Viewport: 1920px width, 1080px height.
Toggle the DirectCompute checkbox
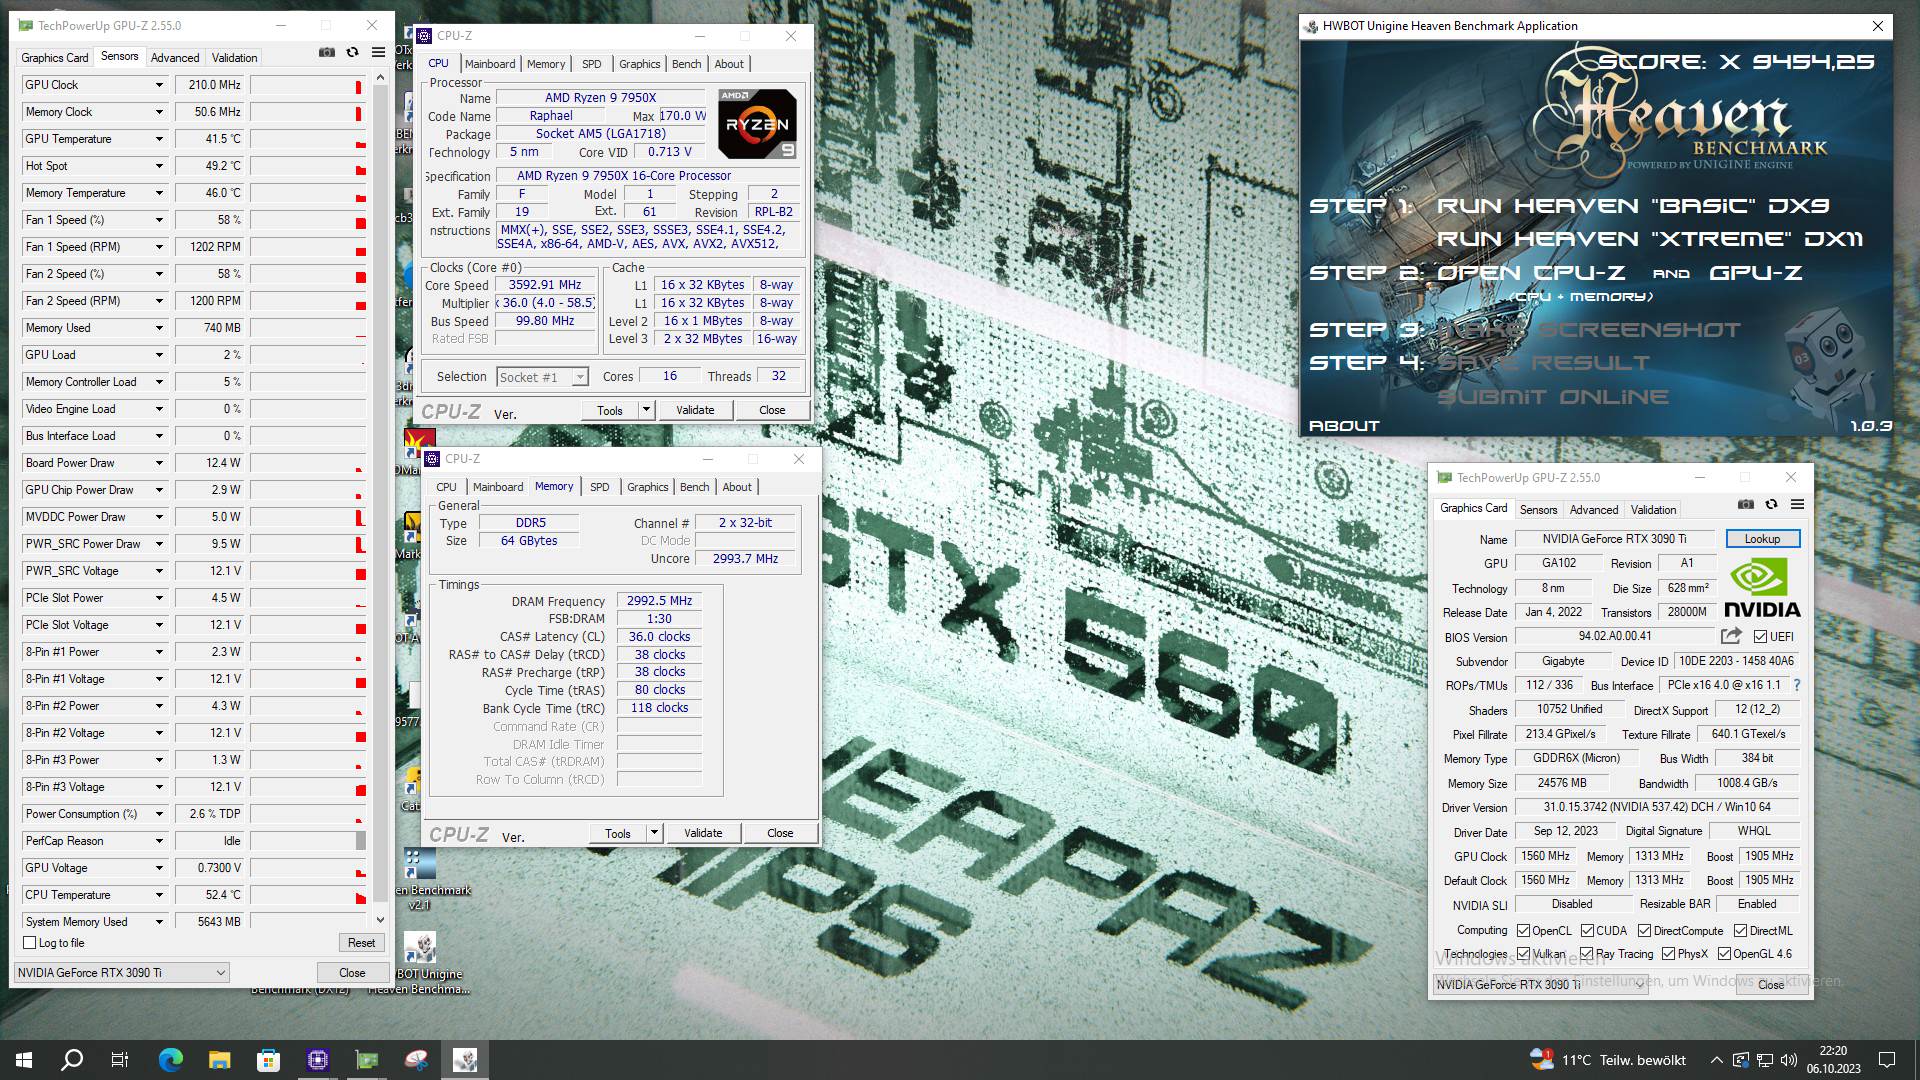tap(1644, 931)
